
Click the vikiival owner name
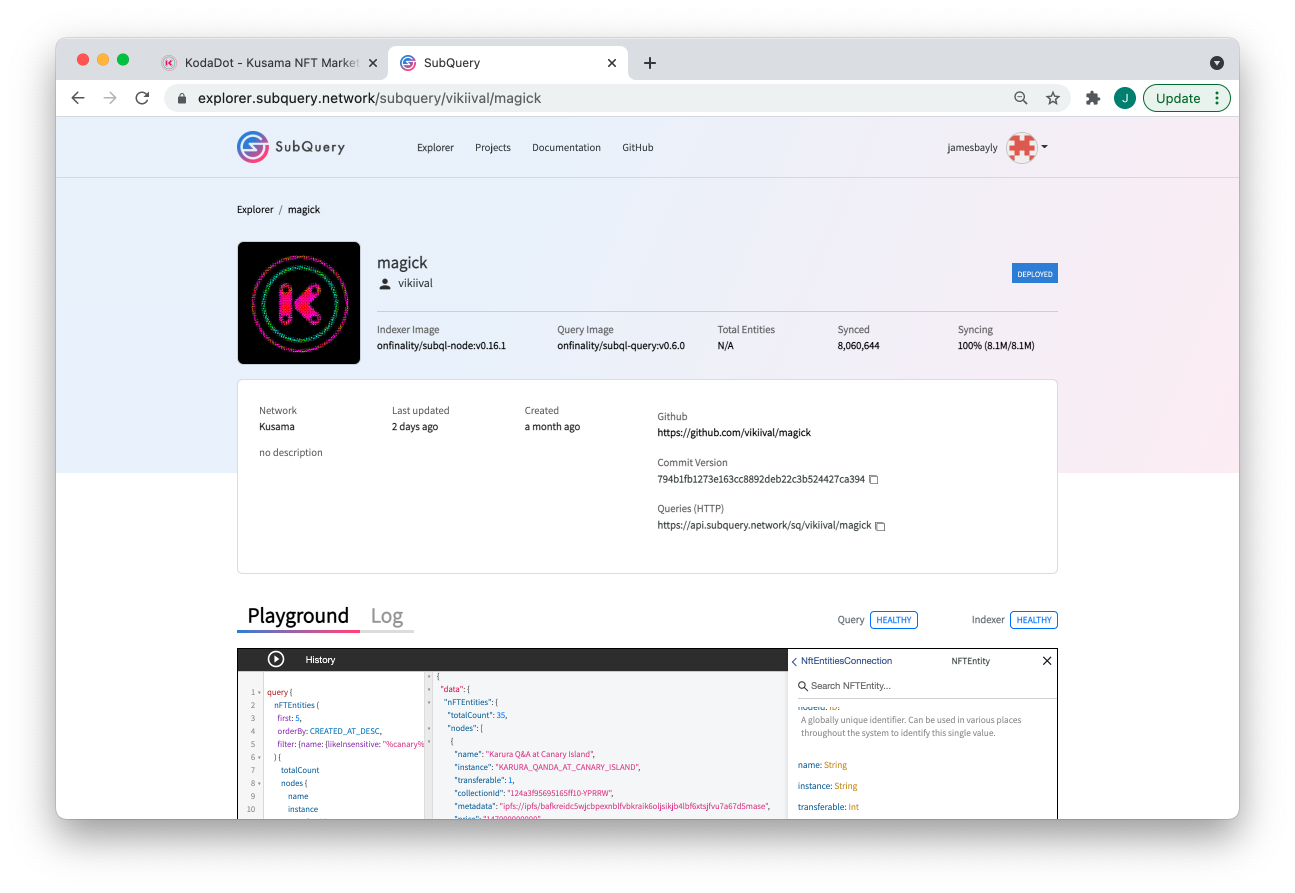pyautogui.click(x=415, y=284)
